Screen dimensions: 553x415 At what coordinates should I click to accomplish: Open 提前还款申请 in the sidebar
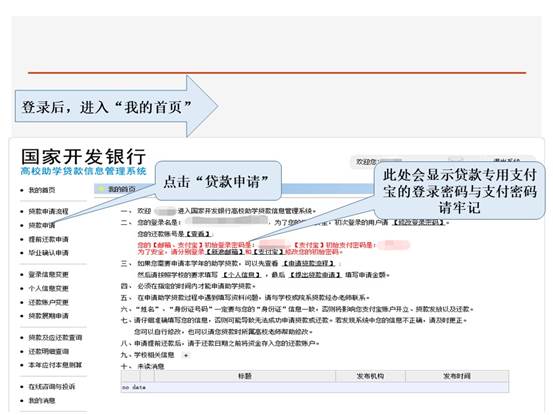pos(48,239)
